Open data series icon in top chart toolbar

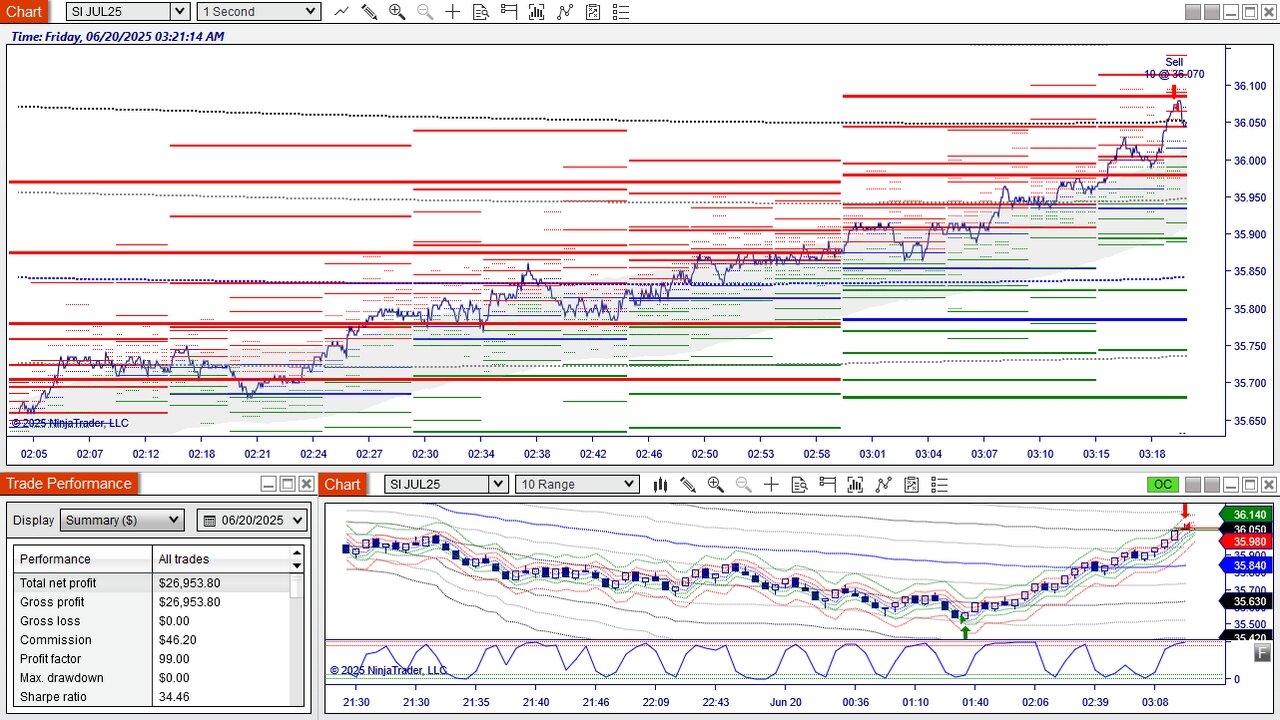[537, 12]
